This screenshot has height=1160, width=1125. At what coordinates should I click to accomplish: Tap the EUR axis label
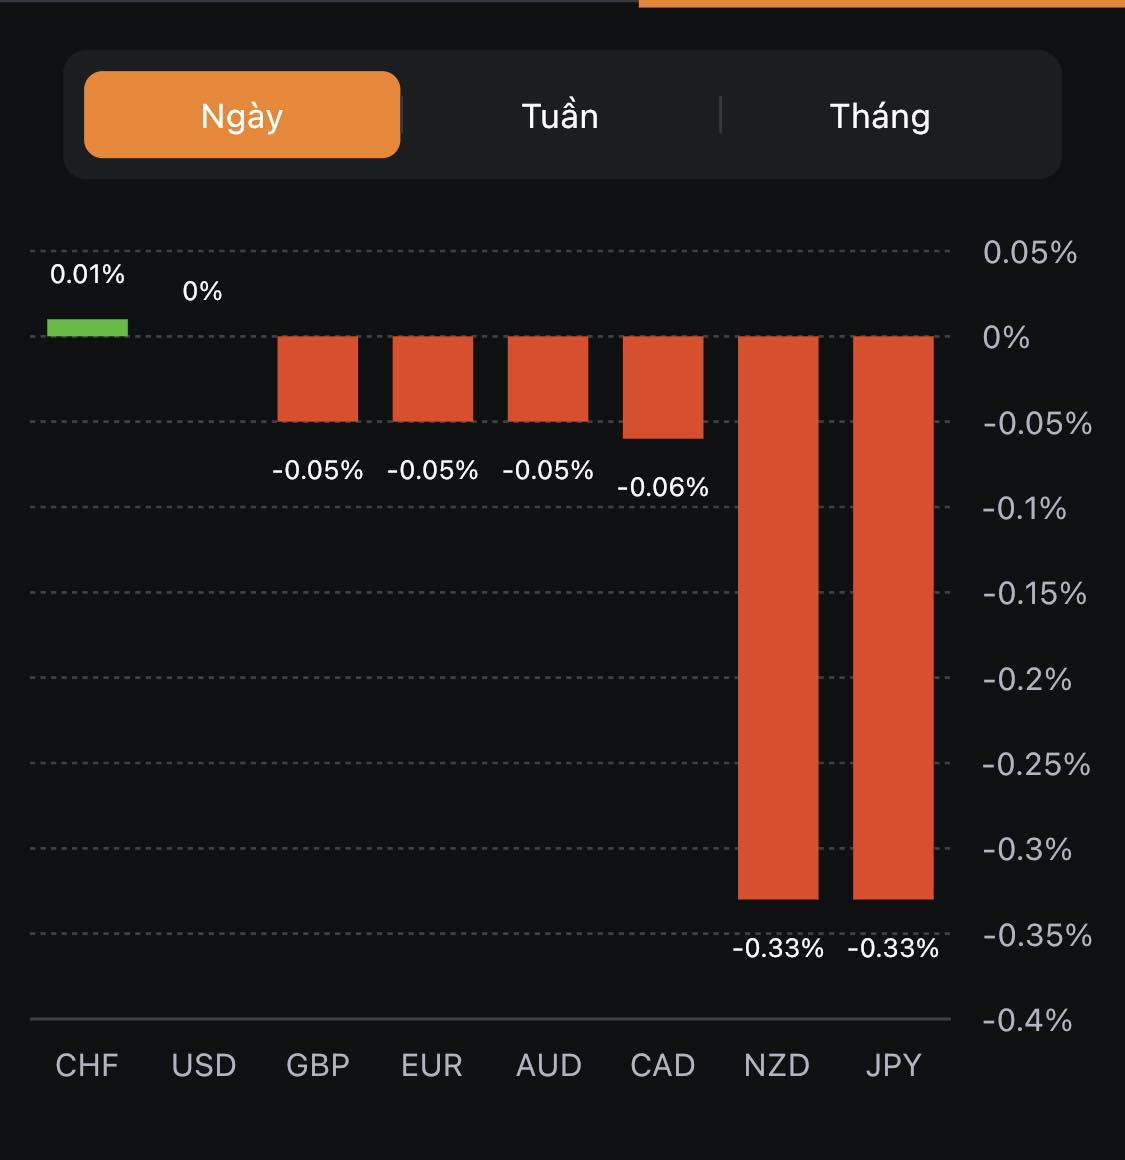point(432,1065)
